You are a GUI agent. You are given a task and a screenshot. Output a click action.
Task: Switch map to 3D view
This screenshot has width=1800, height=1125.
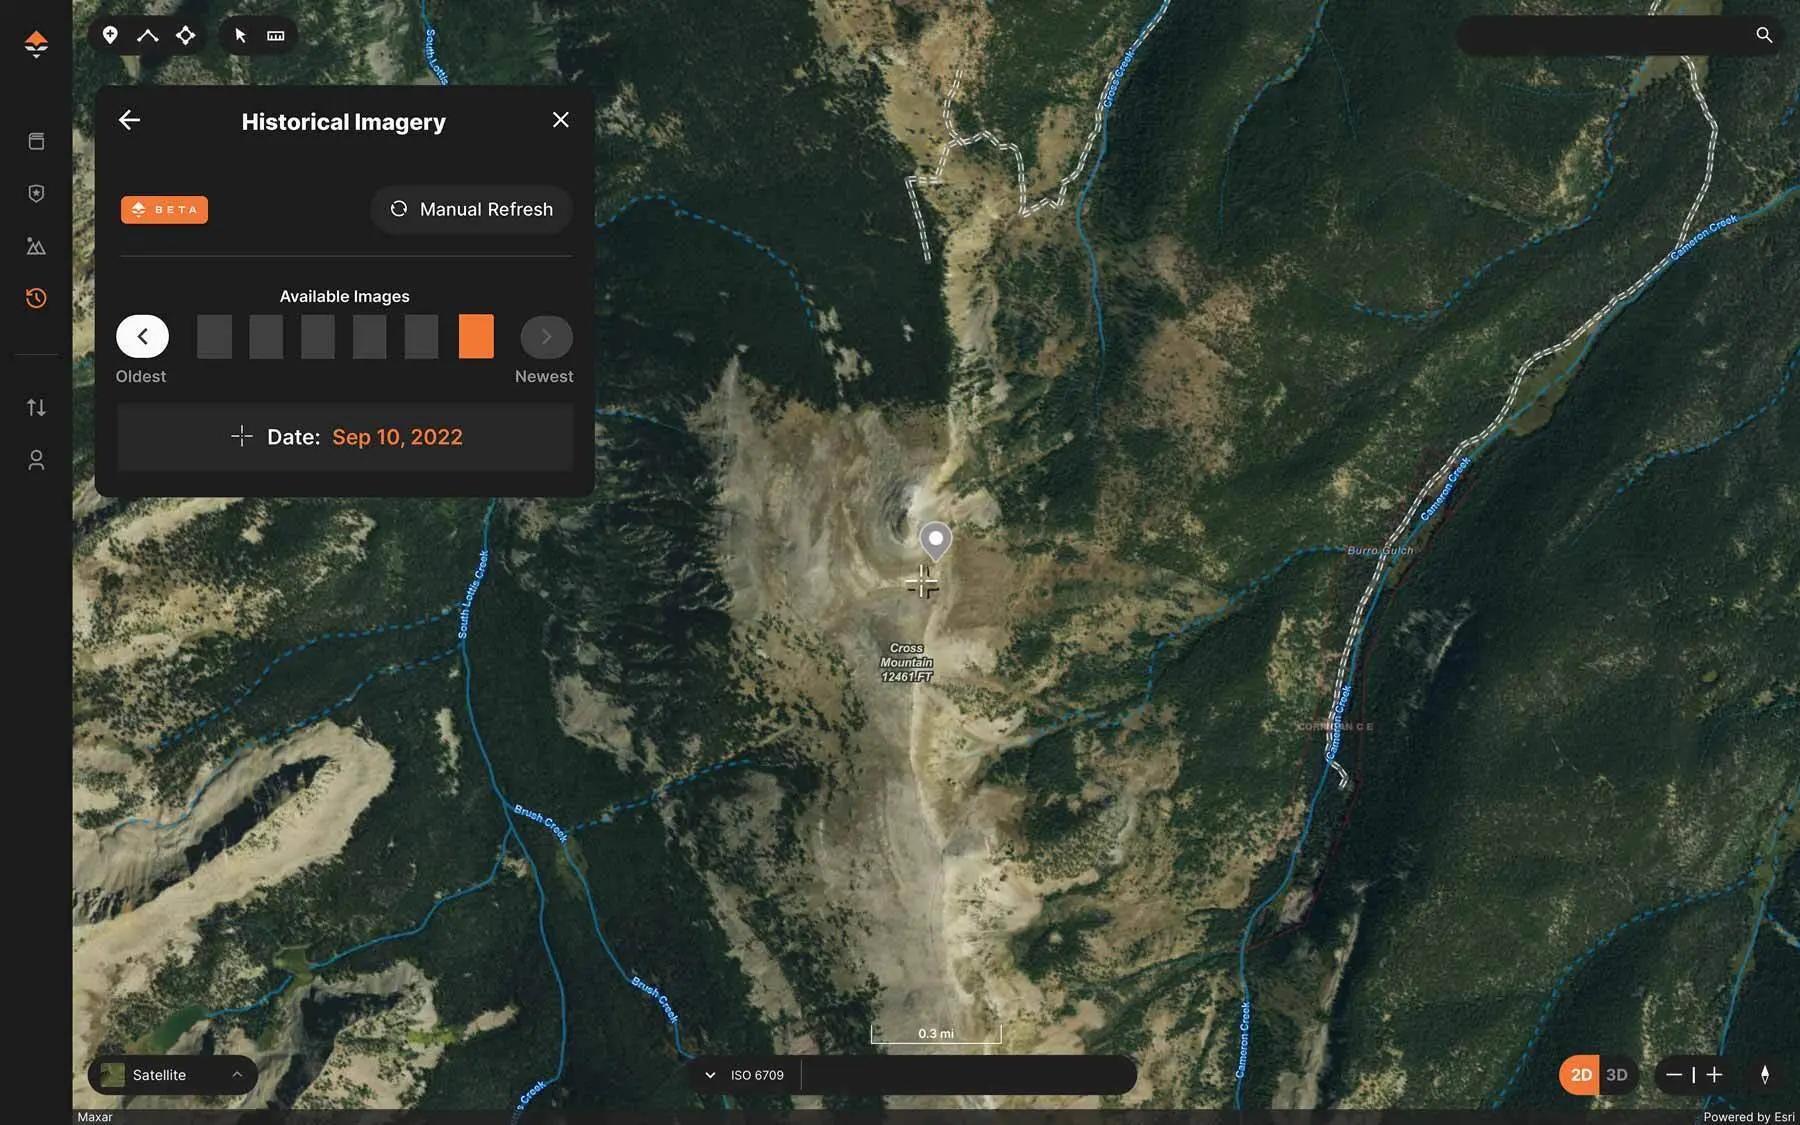click(x=1617, y=1075)
